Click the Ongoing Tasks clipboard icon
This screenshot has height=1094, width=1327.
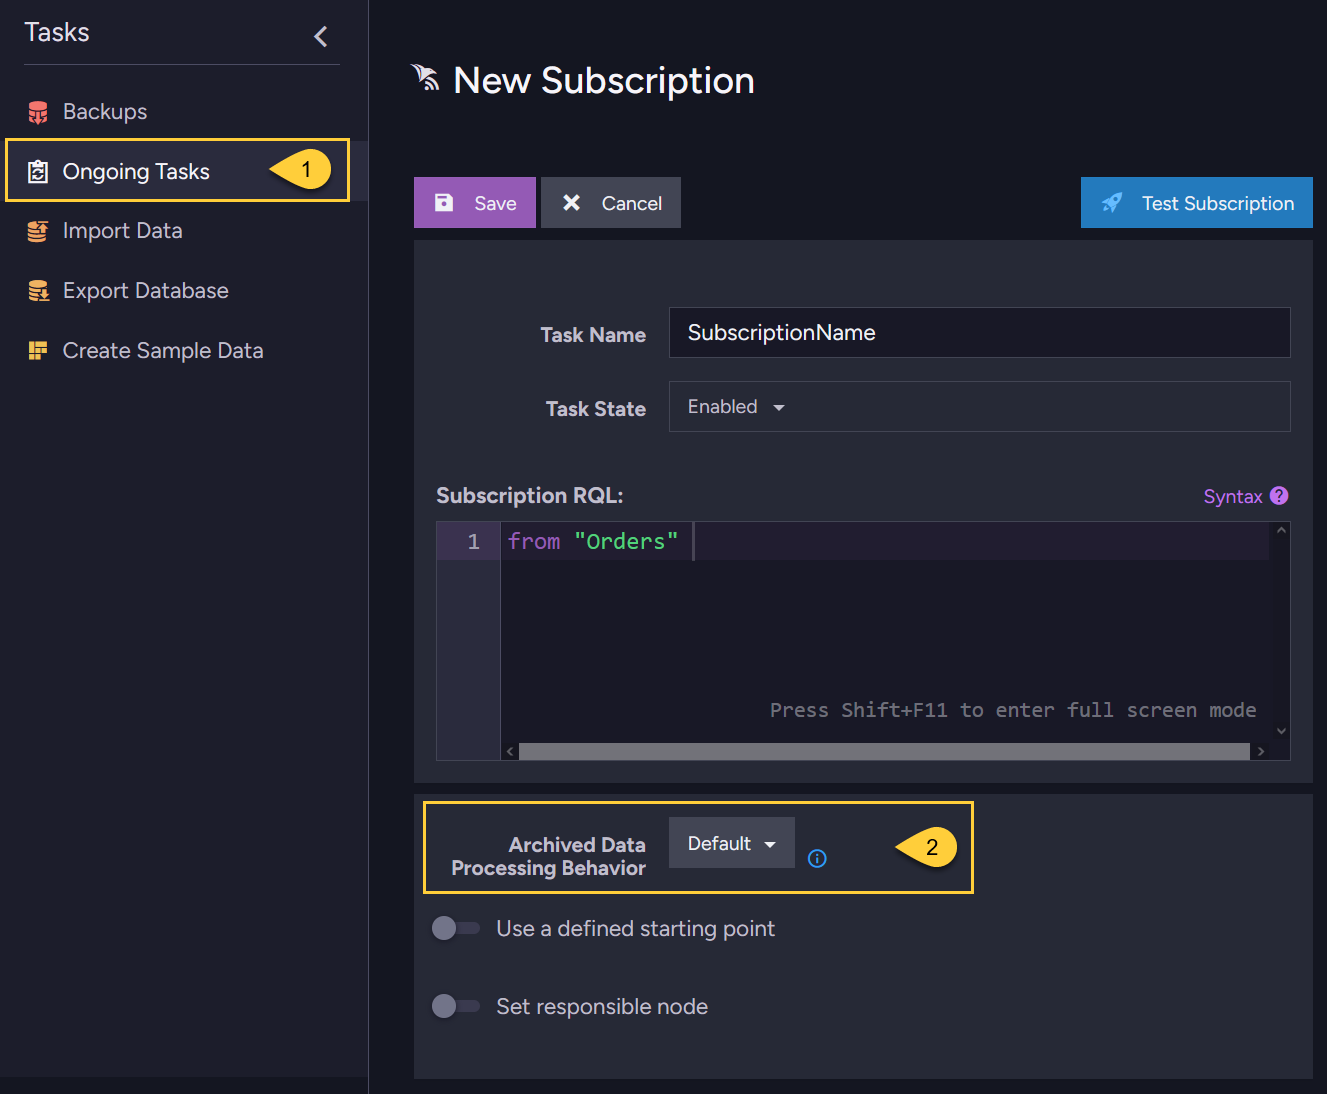click(x=38, y=172)
